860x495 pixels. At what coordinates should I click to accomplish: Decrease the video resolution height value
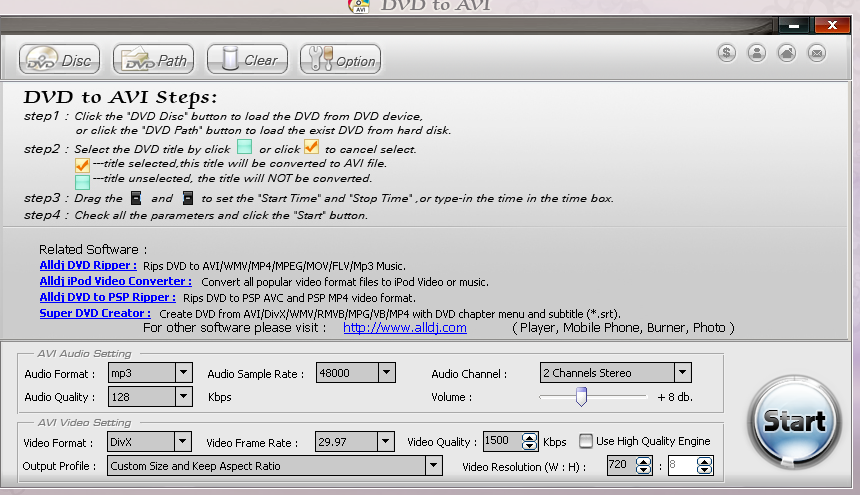(x=704, y=470)
